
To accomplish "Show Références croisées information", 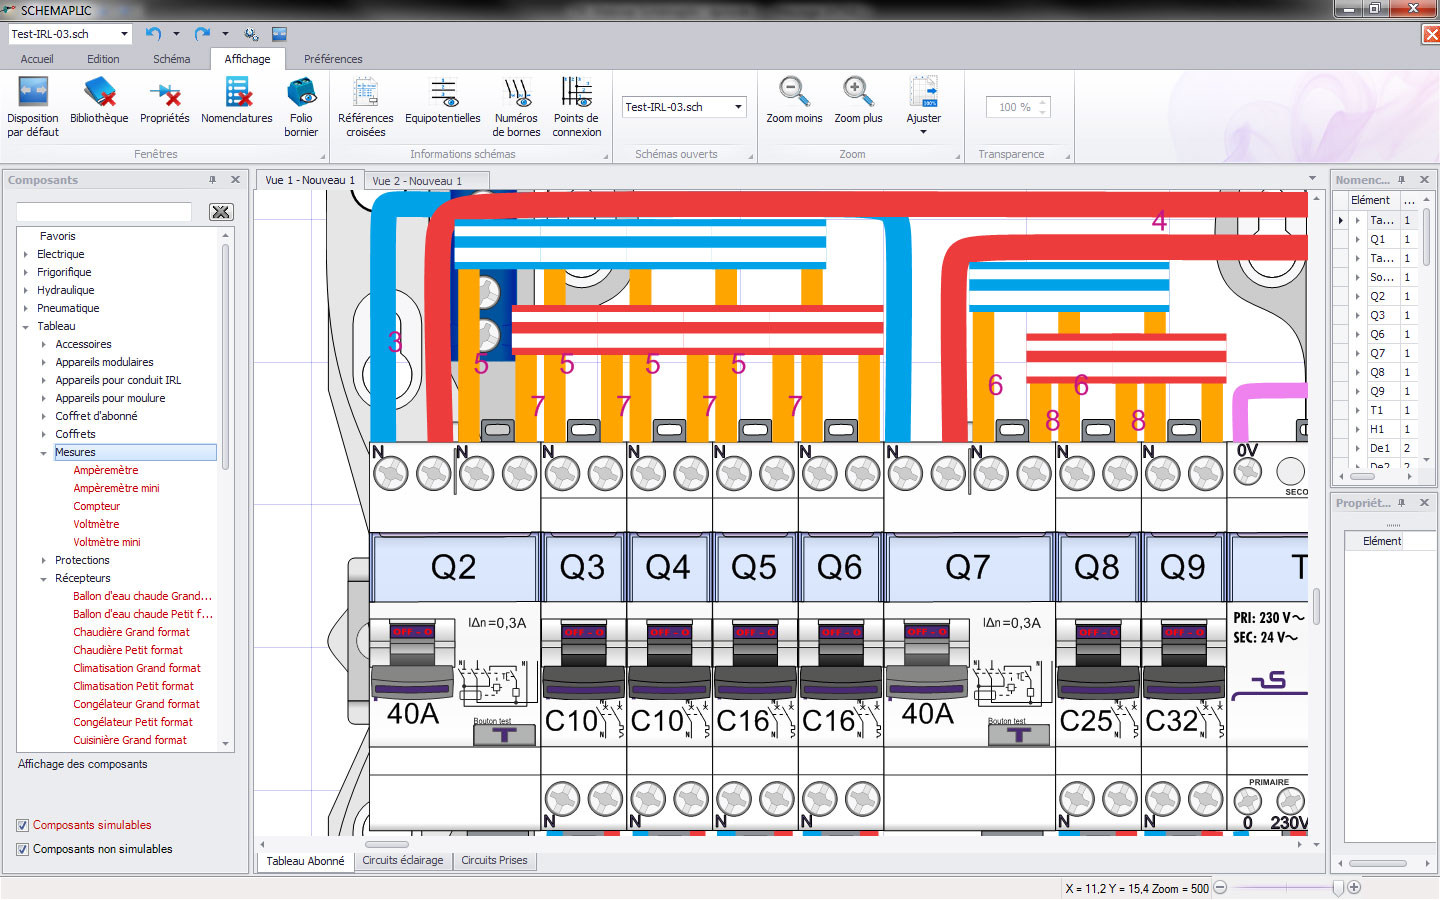I will (365, 94).
